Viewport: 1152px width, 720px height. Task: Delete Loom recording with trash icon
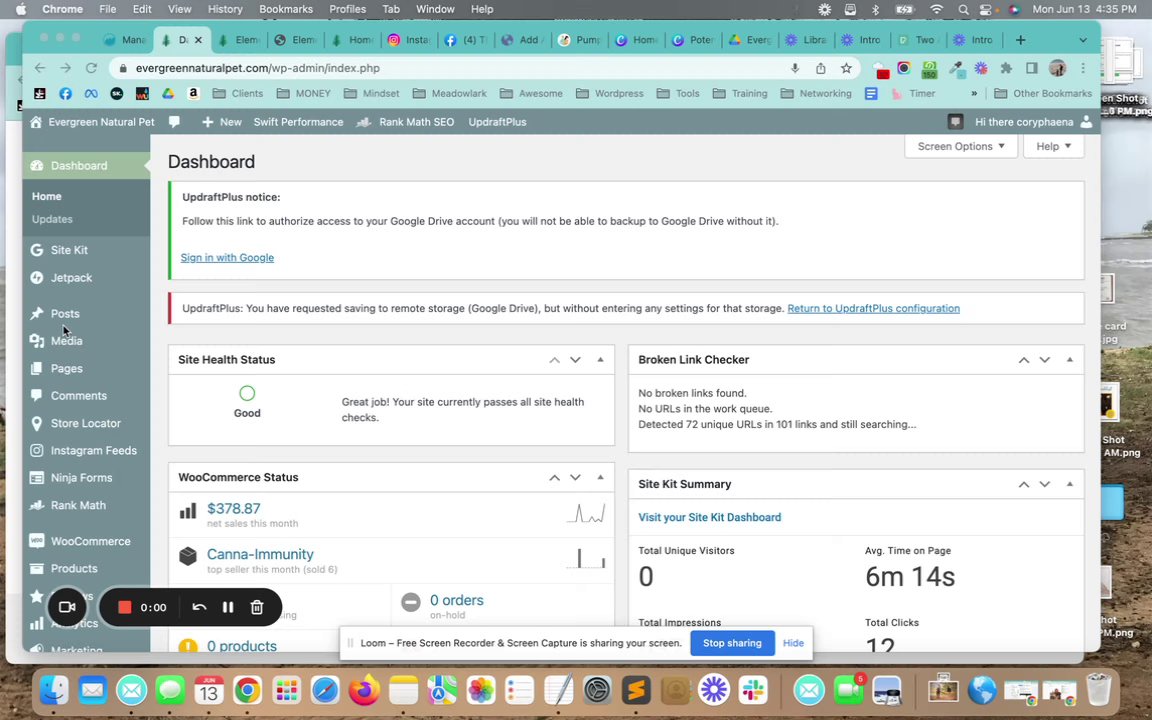pos(256,608)
